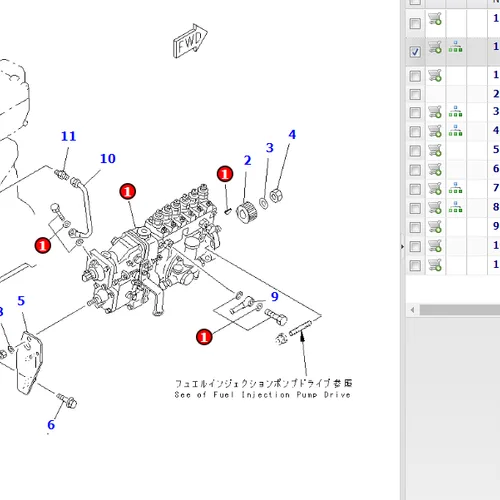Tick the row 5 checkbox

(415, 151)
